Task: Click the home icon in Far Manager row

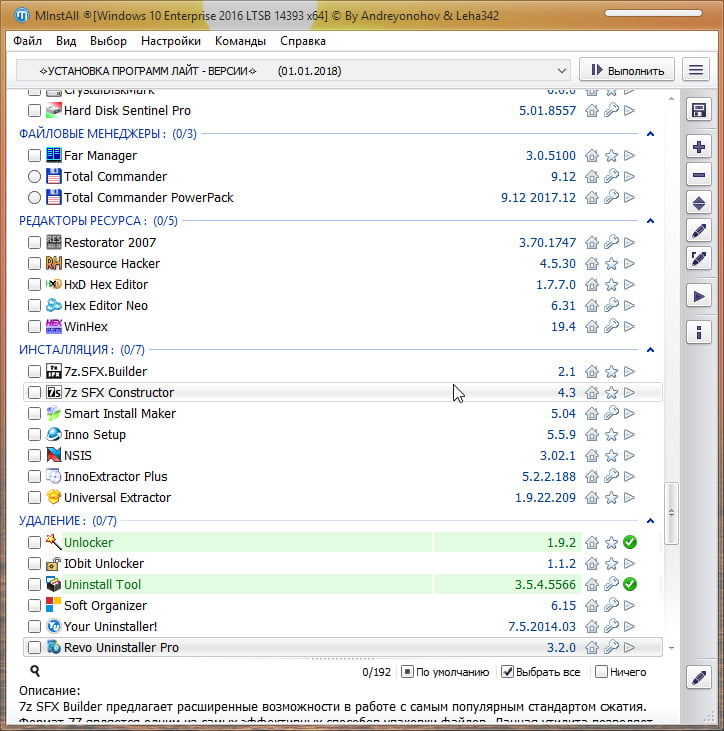Action: pos(592,156)
